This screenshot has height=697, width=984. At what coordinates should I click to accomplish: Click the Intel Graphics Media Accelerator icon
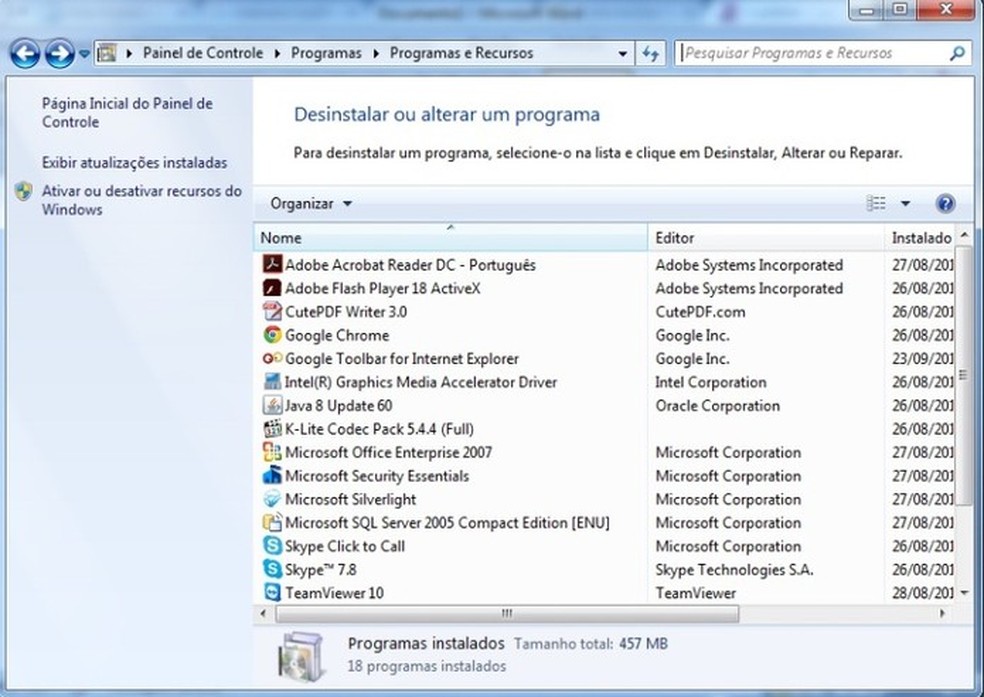tap(272, 381)
